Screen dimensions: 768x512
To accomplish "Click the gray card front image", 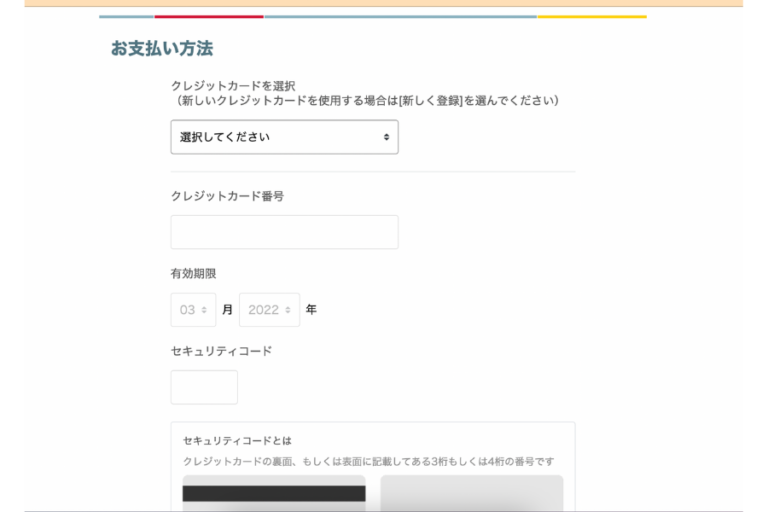I will (x=471, y=493).
